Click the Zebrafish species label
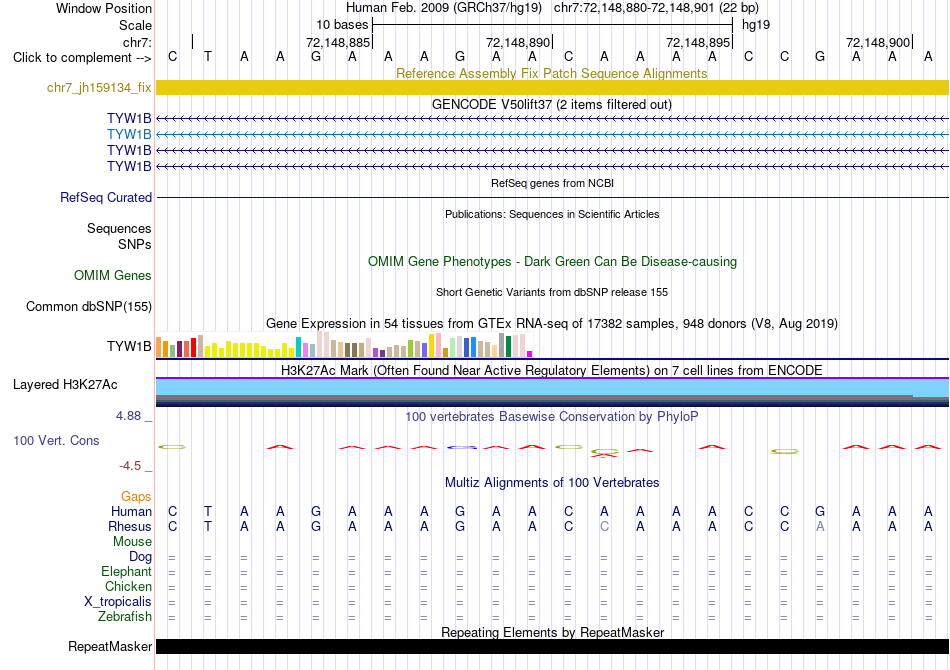Screen dimensions: 950x670 tap(125, 616)
